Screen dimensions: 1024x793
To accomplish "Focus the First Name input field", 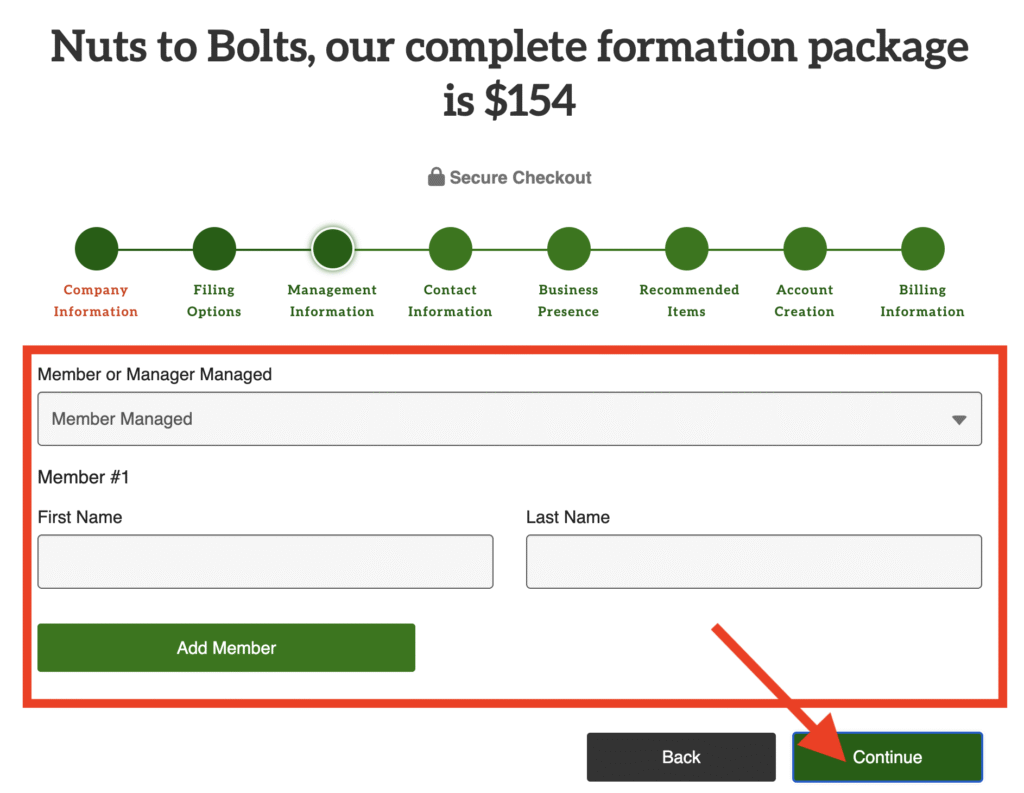I will pos(265,561).
